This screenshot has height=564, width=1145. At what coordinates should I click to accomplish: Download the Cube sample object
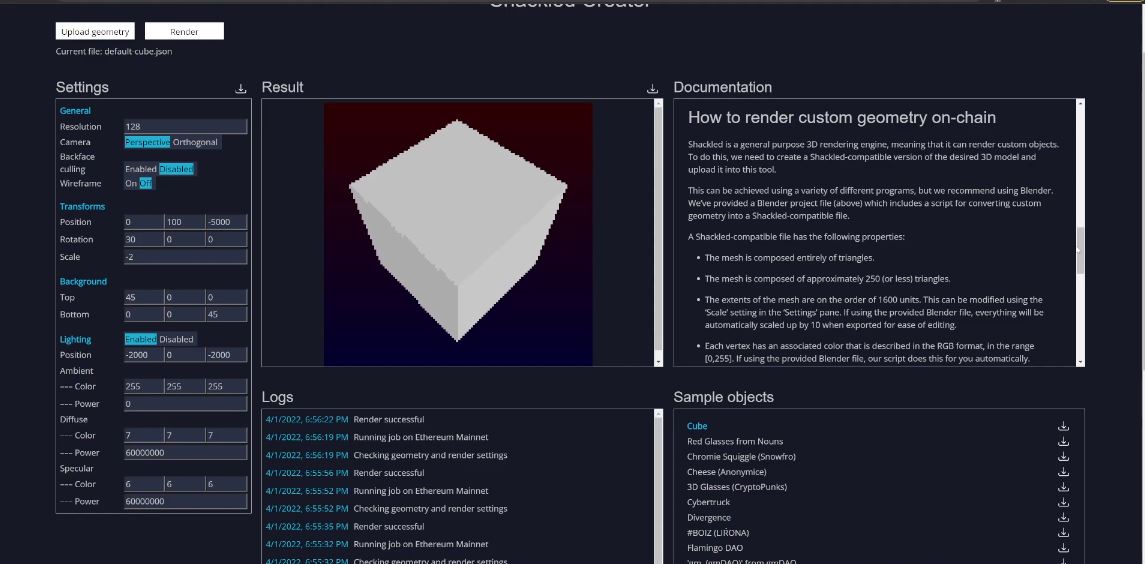1063,426
